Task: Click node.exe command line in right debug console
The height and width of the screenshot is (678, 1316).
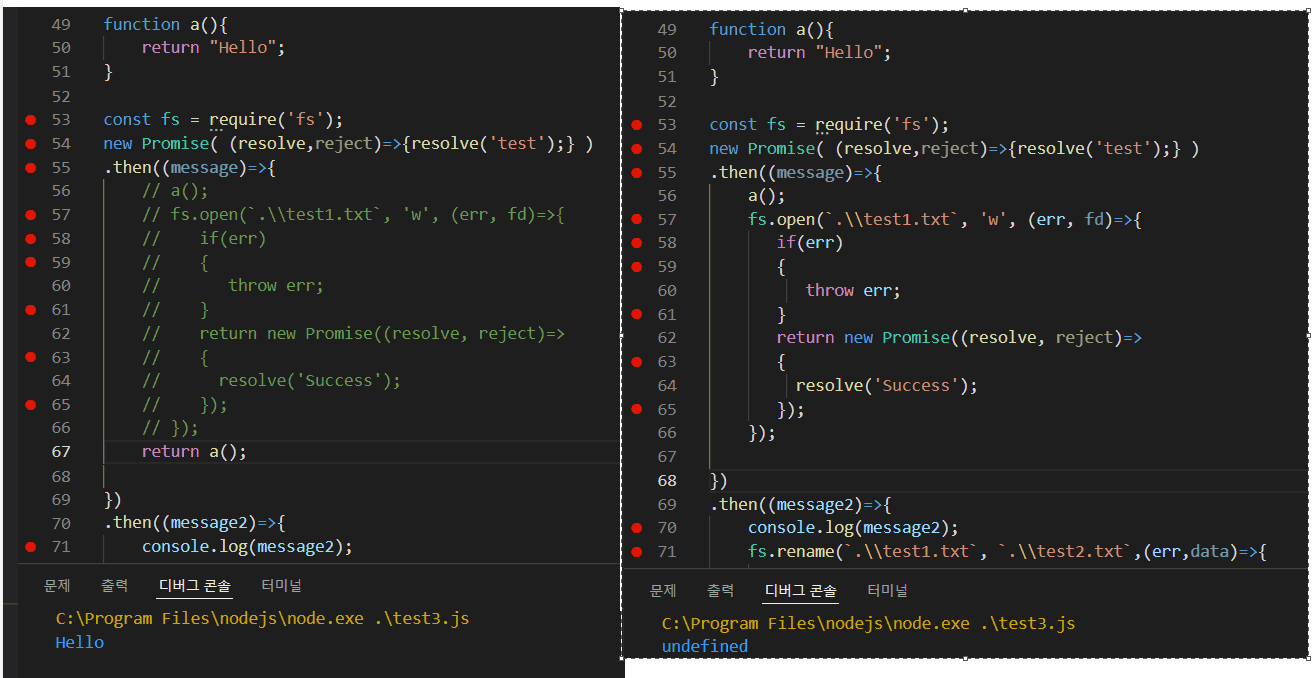Action: (868, 623)
